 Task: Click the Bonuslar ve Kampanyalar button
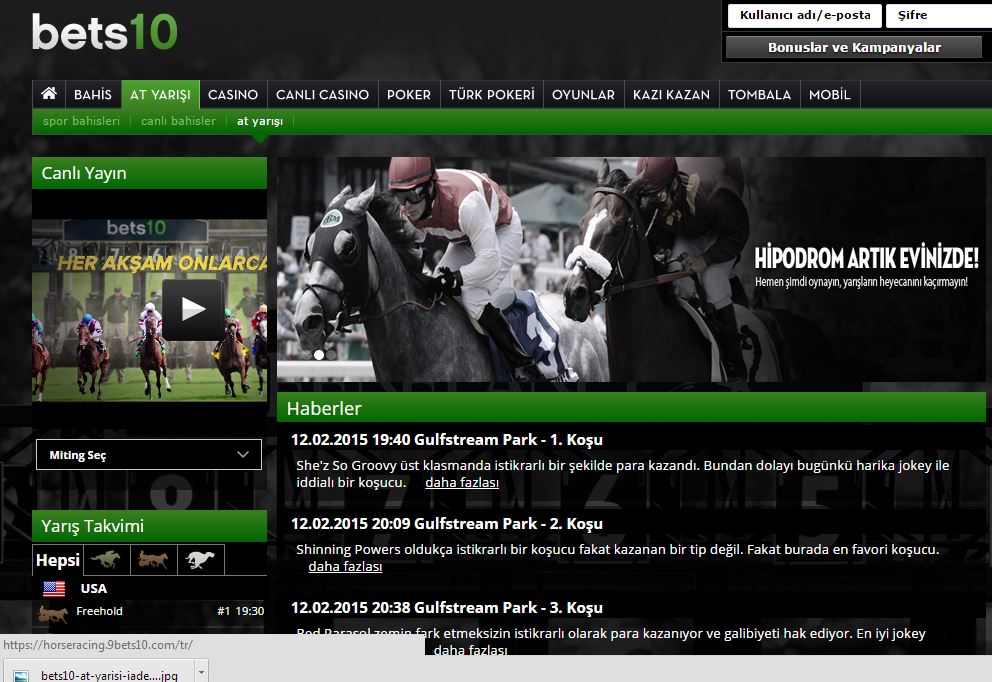point(853,47)
